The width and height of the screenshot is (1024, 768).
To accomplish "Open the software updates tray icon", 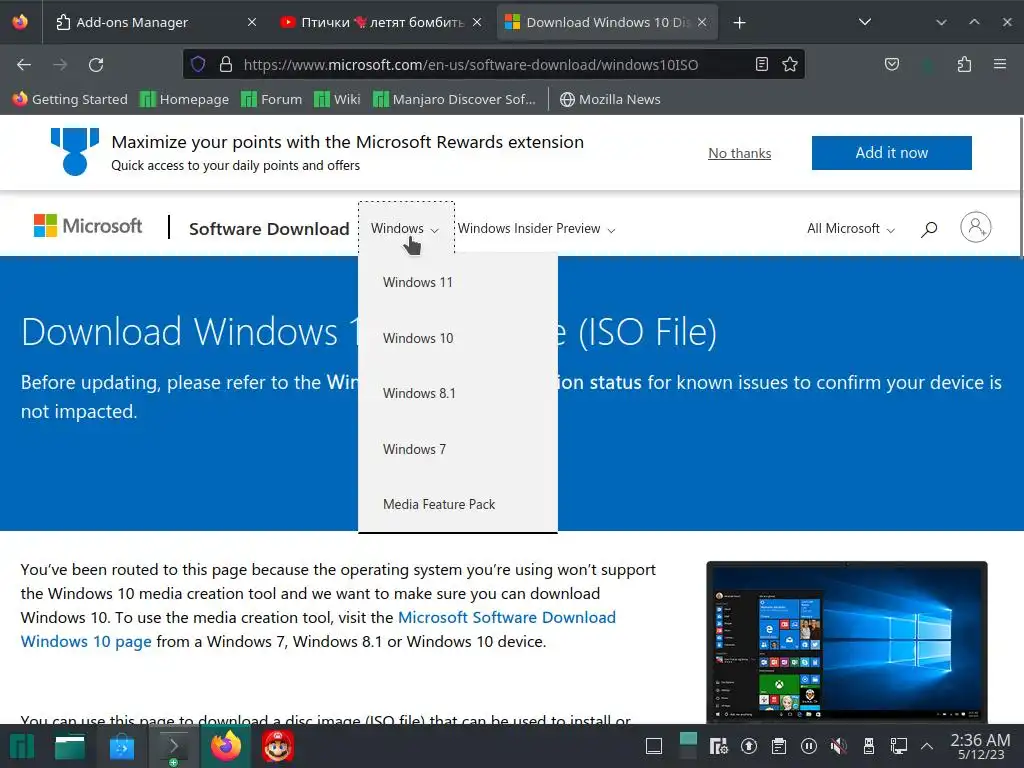I will click(748, 746).
